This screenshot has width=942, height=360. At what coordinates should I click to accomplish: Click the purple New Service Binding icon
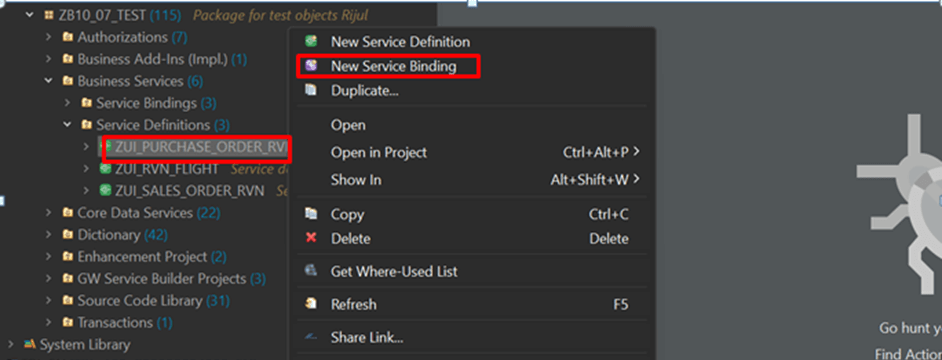click(311, 66)
